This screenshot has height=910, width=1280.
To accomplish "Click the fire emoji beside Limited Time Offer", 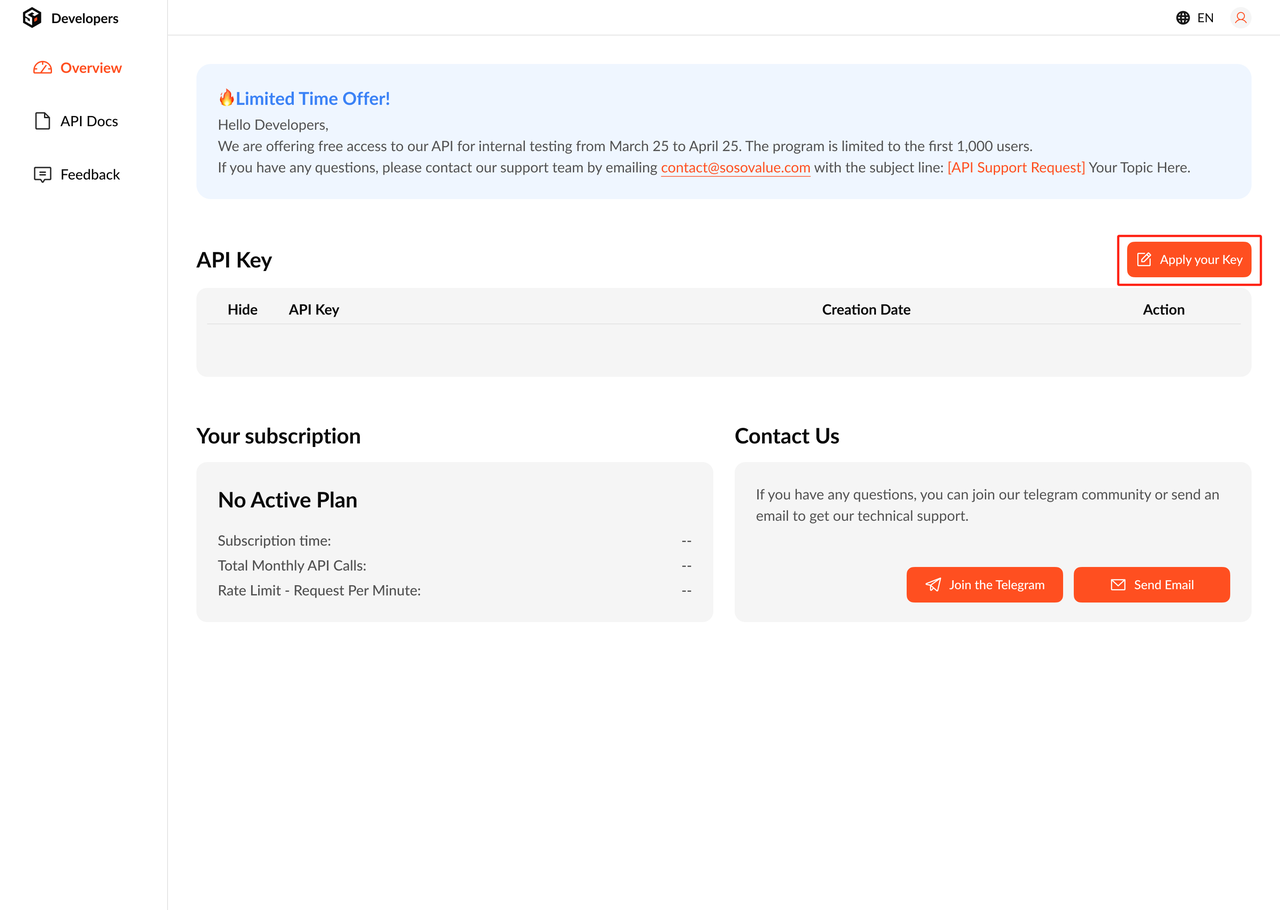I will (x=227, y=98).
